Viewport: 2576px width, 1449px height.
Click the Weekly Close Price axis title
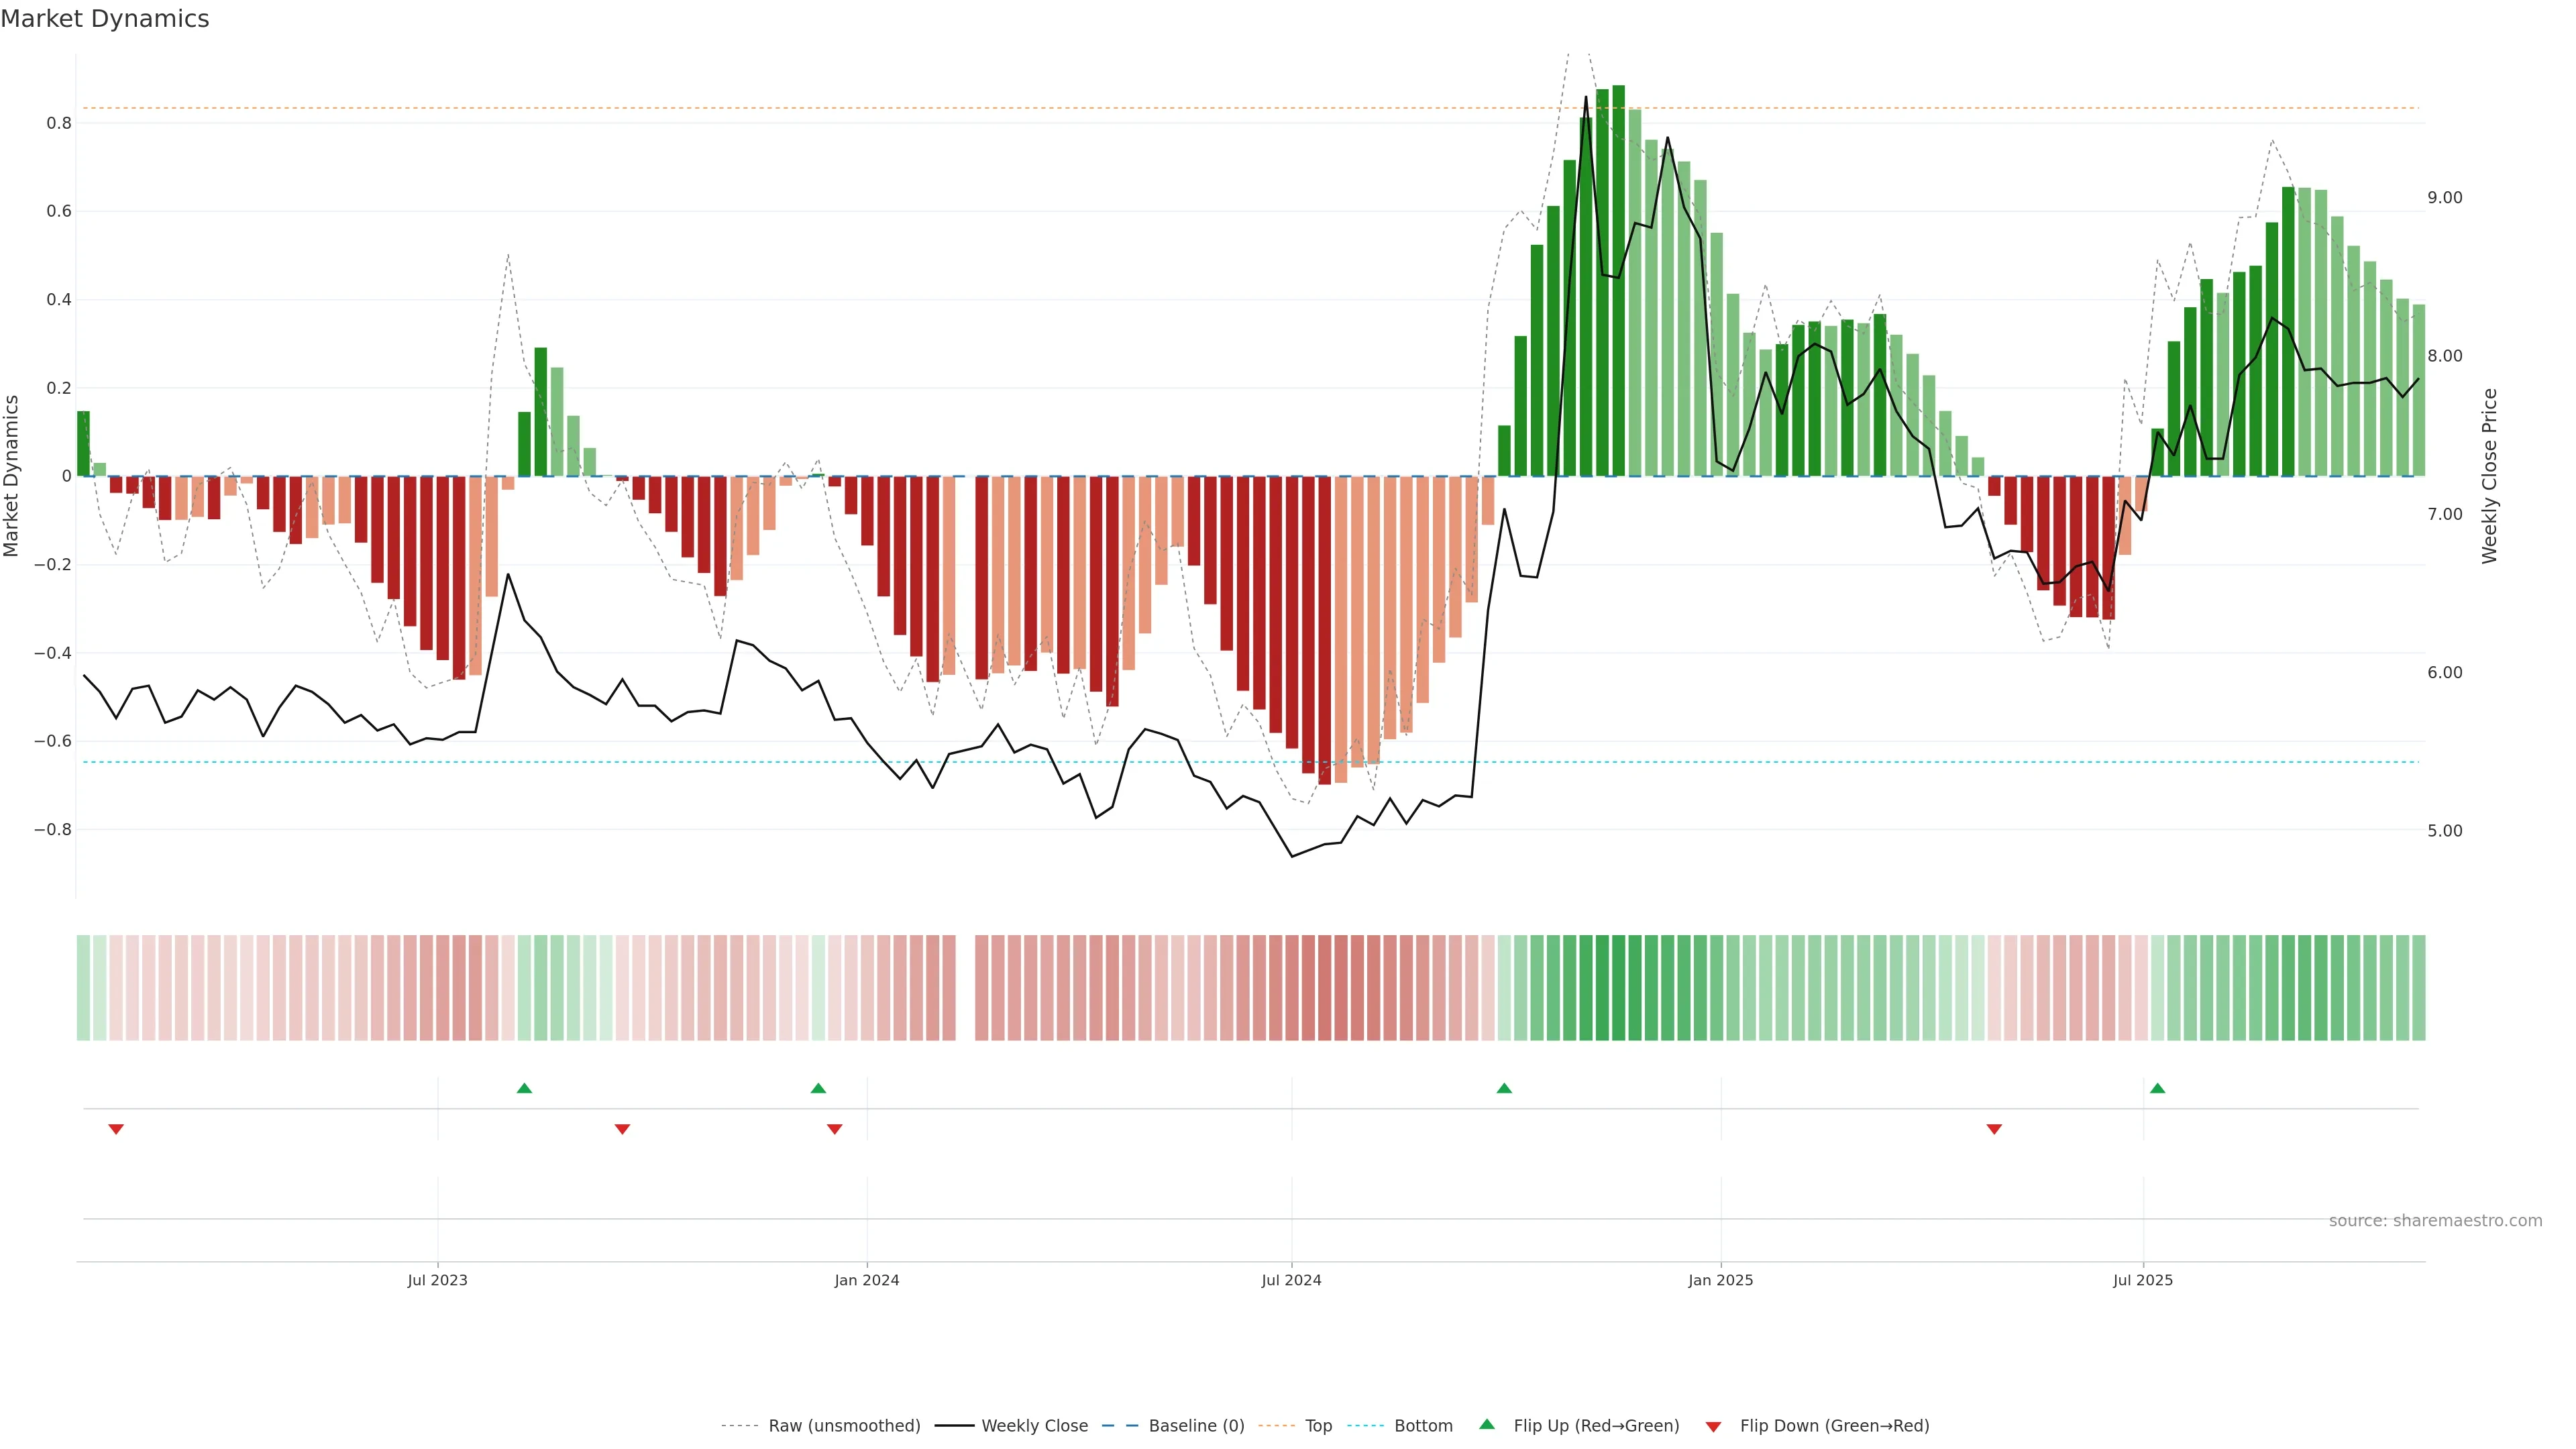(x=2489, y=476)
